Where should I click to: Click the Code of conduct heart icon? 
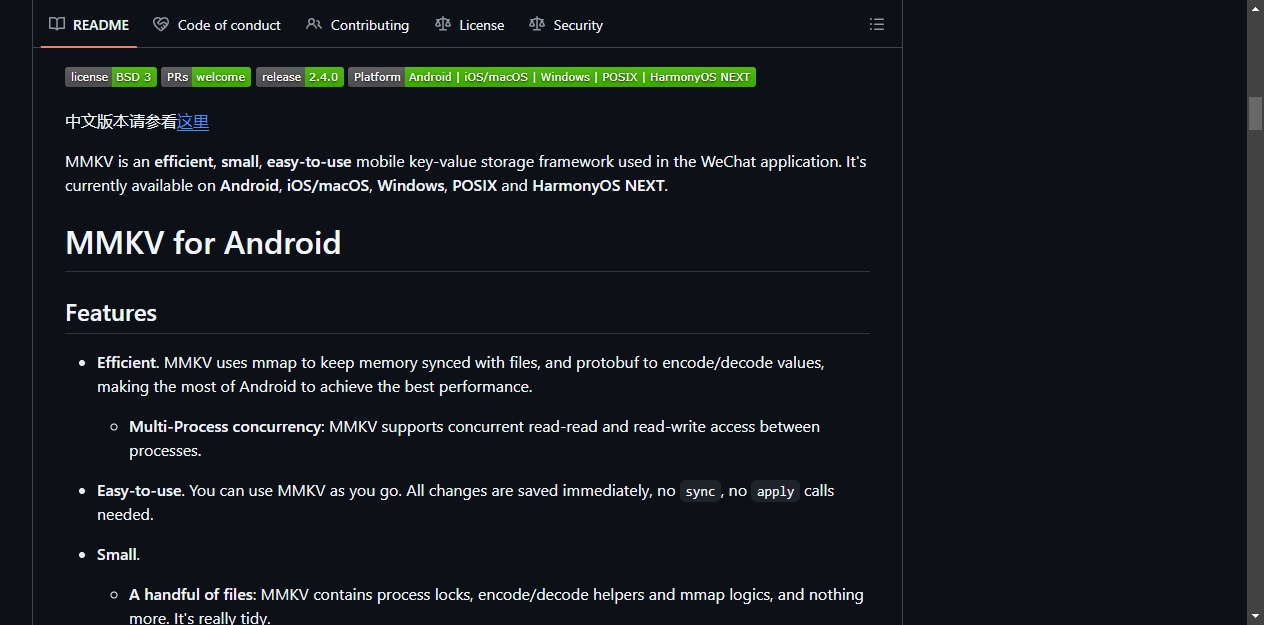[x=161, y=24]
